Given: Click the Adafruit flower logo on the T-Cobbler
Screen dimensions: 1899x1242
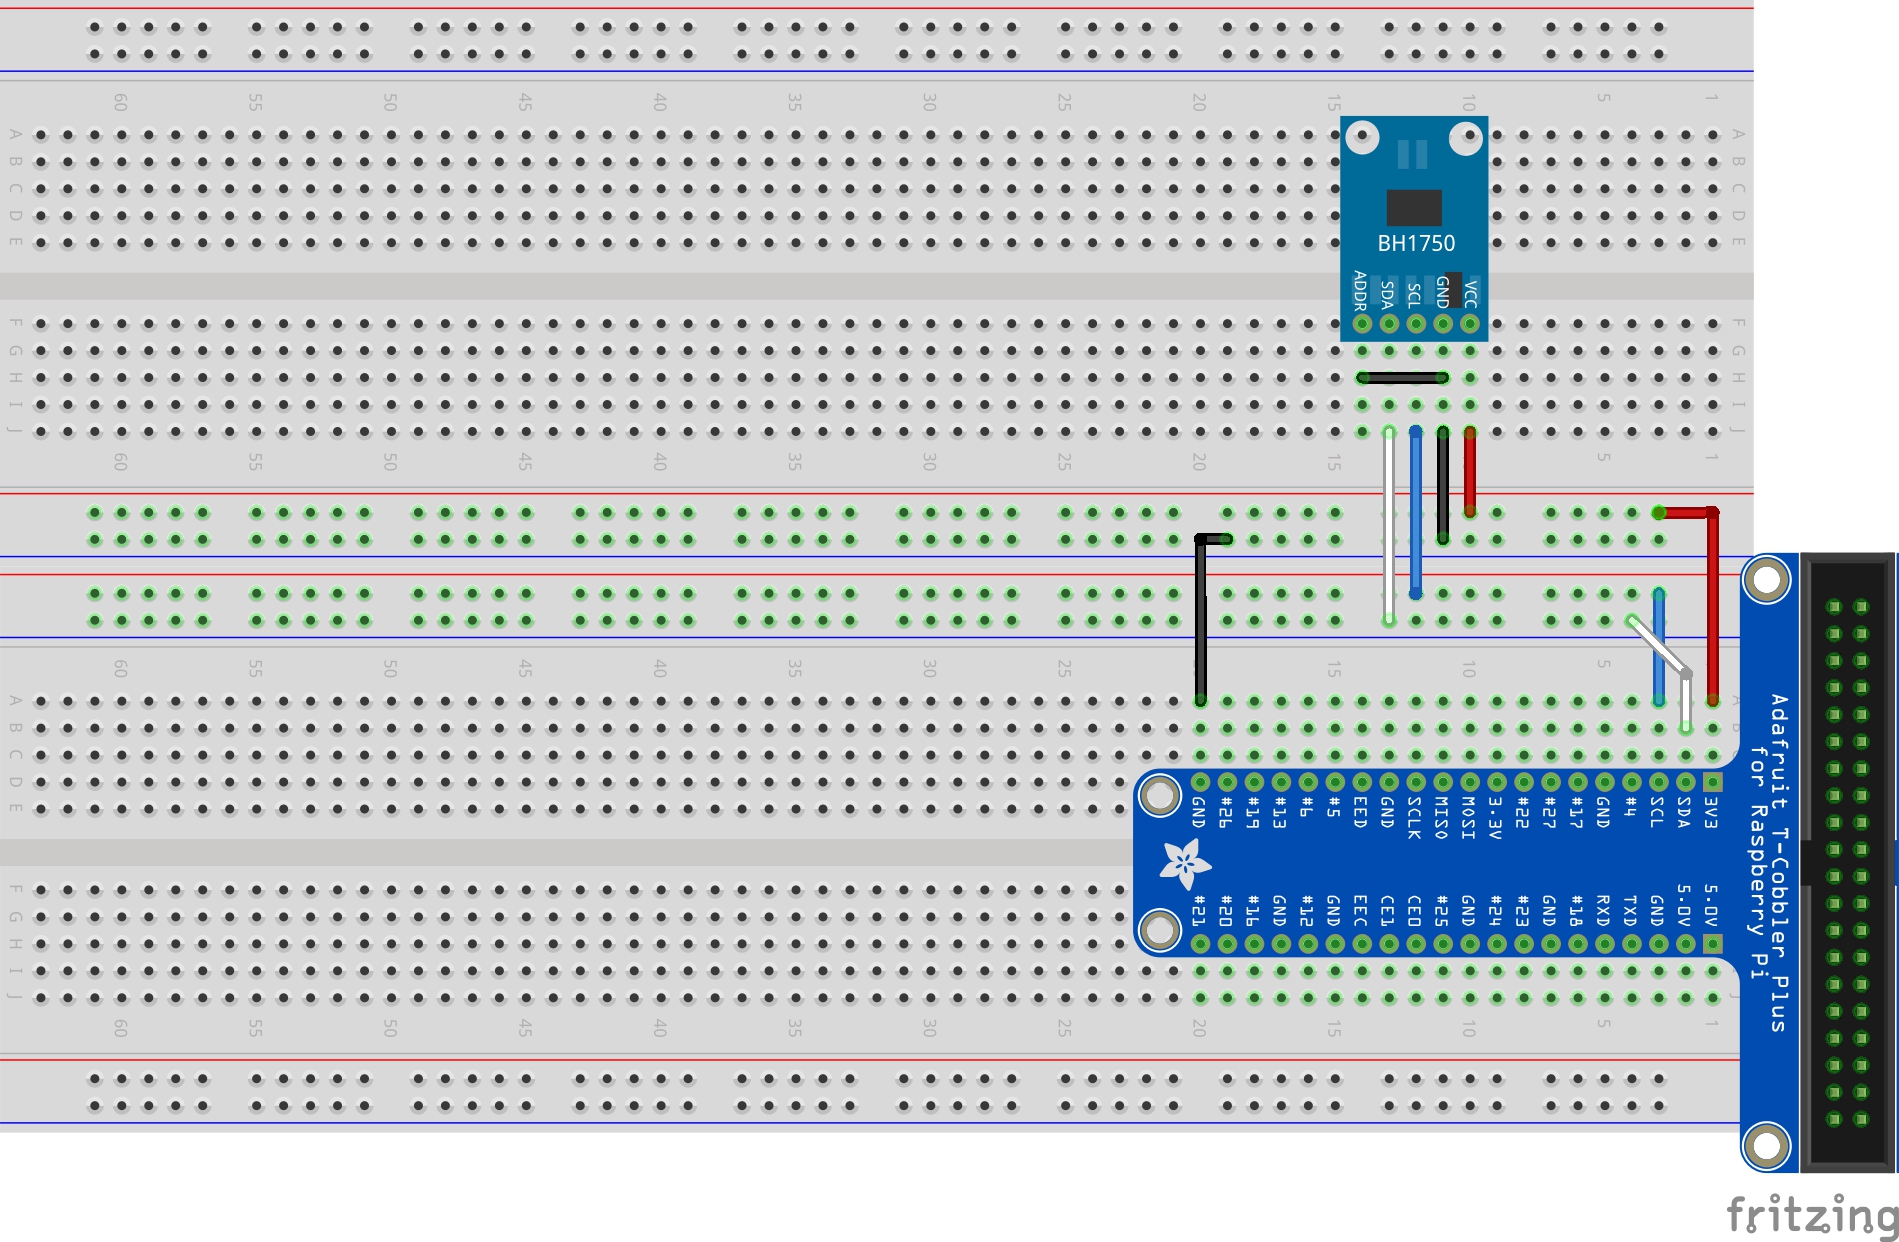Looking at the screenshot, I should [x=1184, y=863].
